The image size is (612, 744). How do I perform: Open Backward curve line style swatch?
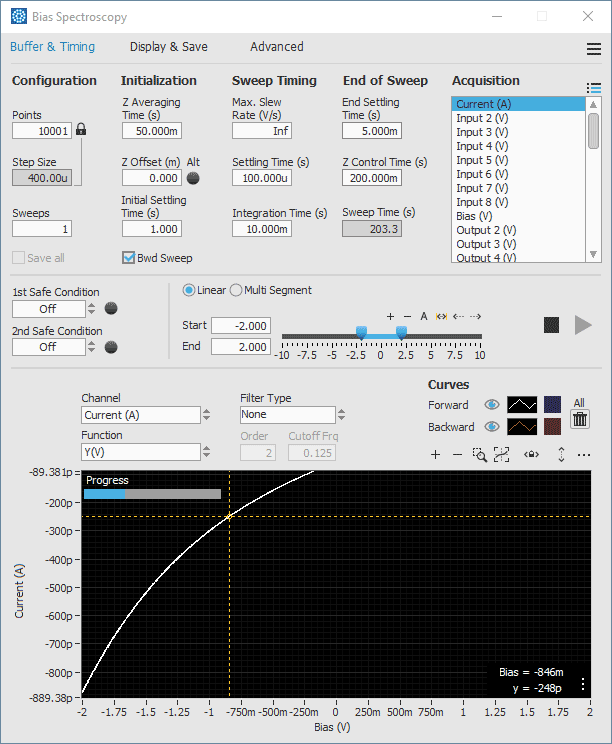click(x=522, y=427)
